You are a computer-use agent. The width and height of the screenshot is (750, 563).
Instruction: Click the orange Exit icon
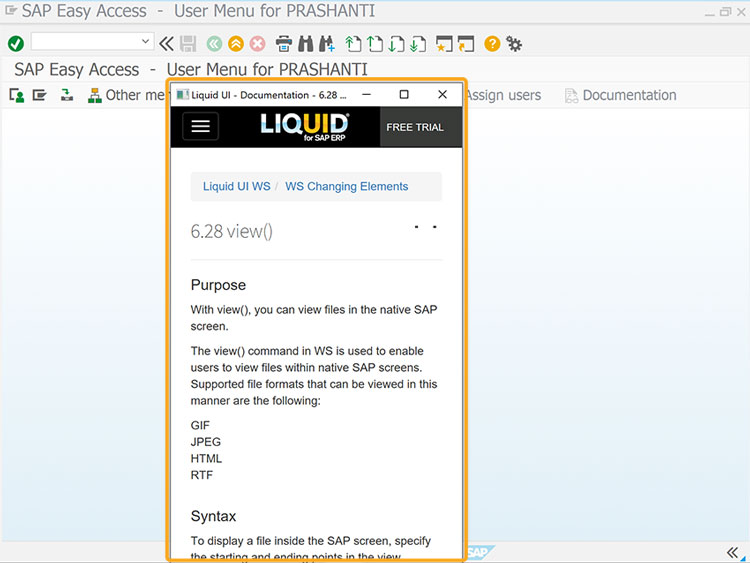236,44
